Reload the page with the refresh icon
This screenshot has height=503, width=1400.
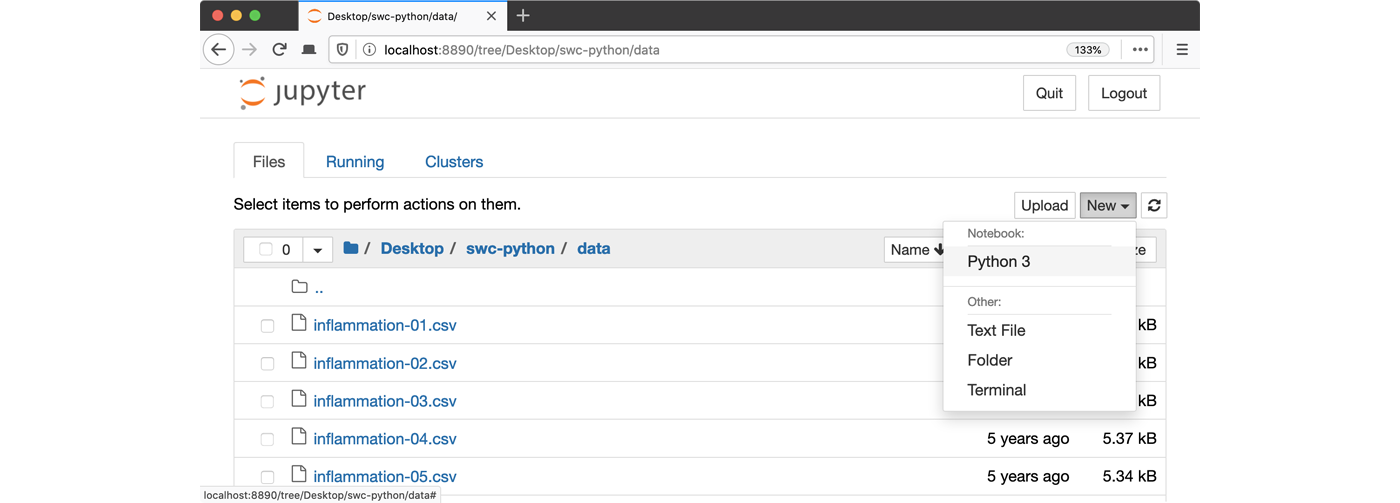coord(280,49)
